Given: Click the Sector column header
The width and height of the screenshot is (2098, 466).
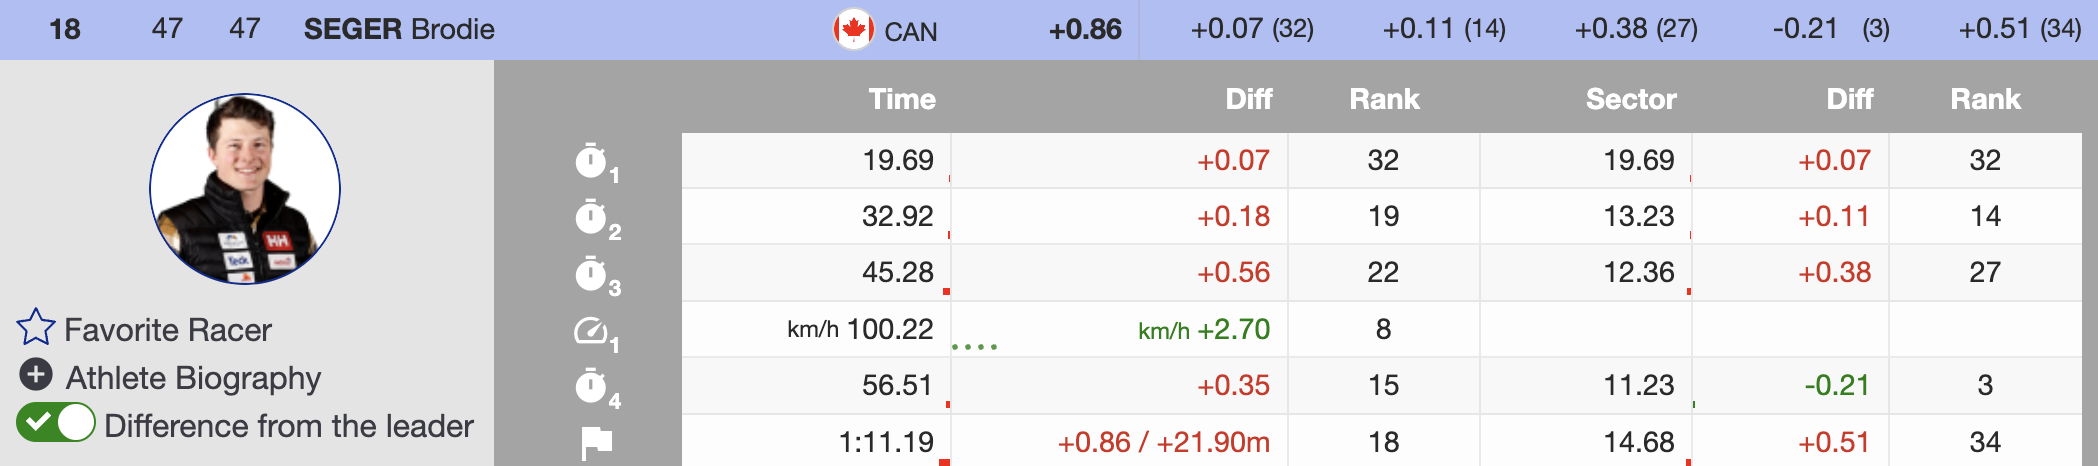Looking at the screenshot, I should (x=1630, y=99).
